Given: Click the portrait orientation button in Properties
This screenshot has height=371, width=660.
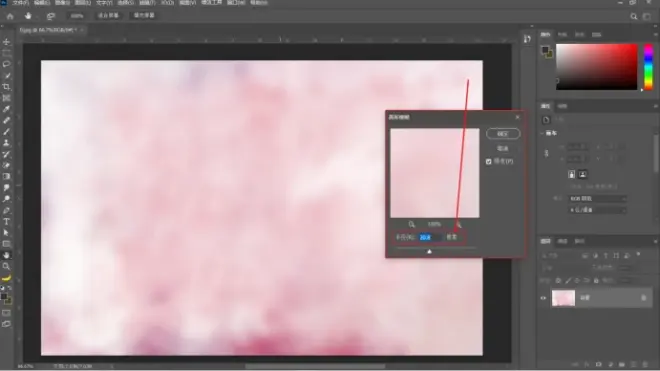Looking at the screenshot, I should point(571,174).
